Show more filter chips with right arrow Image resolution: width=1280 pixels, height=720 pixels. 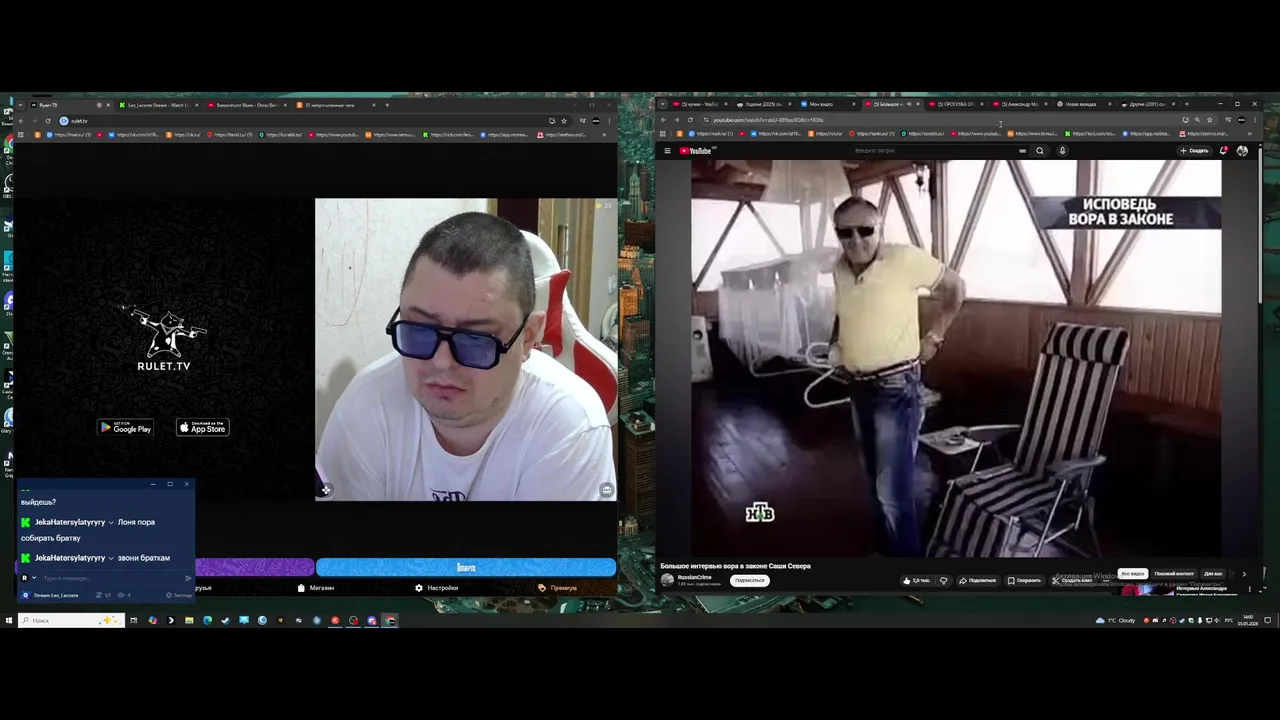[x=1244, y=574]
